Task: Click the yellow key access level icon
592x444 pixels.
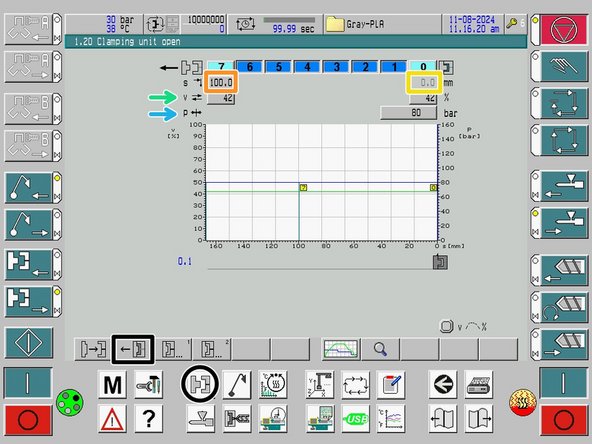Action: click(512, 24)
